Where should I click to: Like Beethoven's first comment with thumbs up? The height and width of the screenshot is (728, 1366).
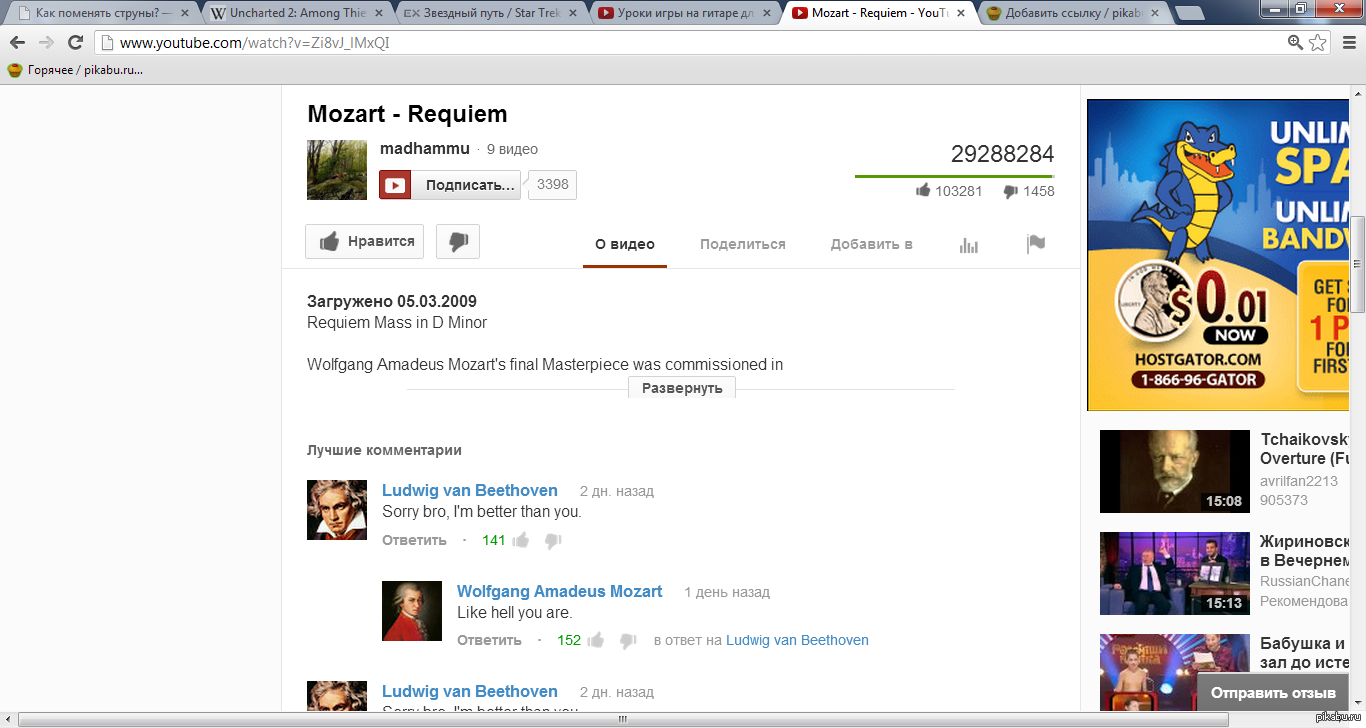[520, 540]
